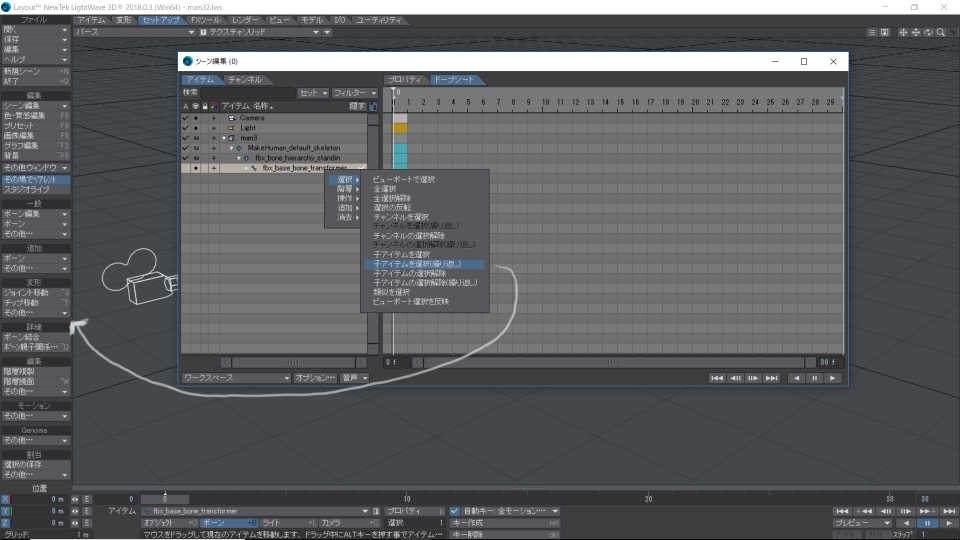Toggle the 自動キー auto key checkbox
The image size is (960, 540).
click(454, 511)
